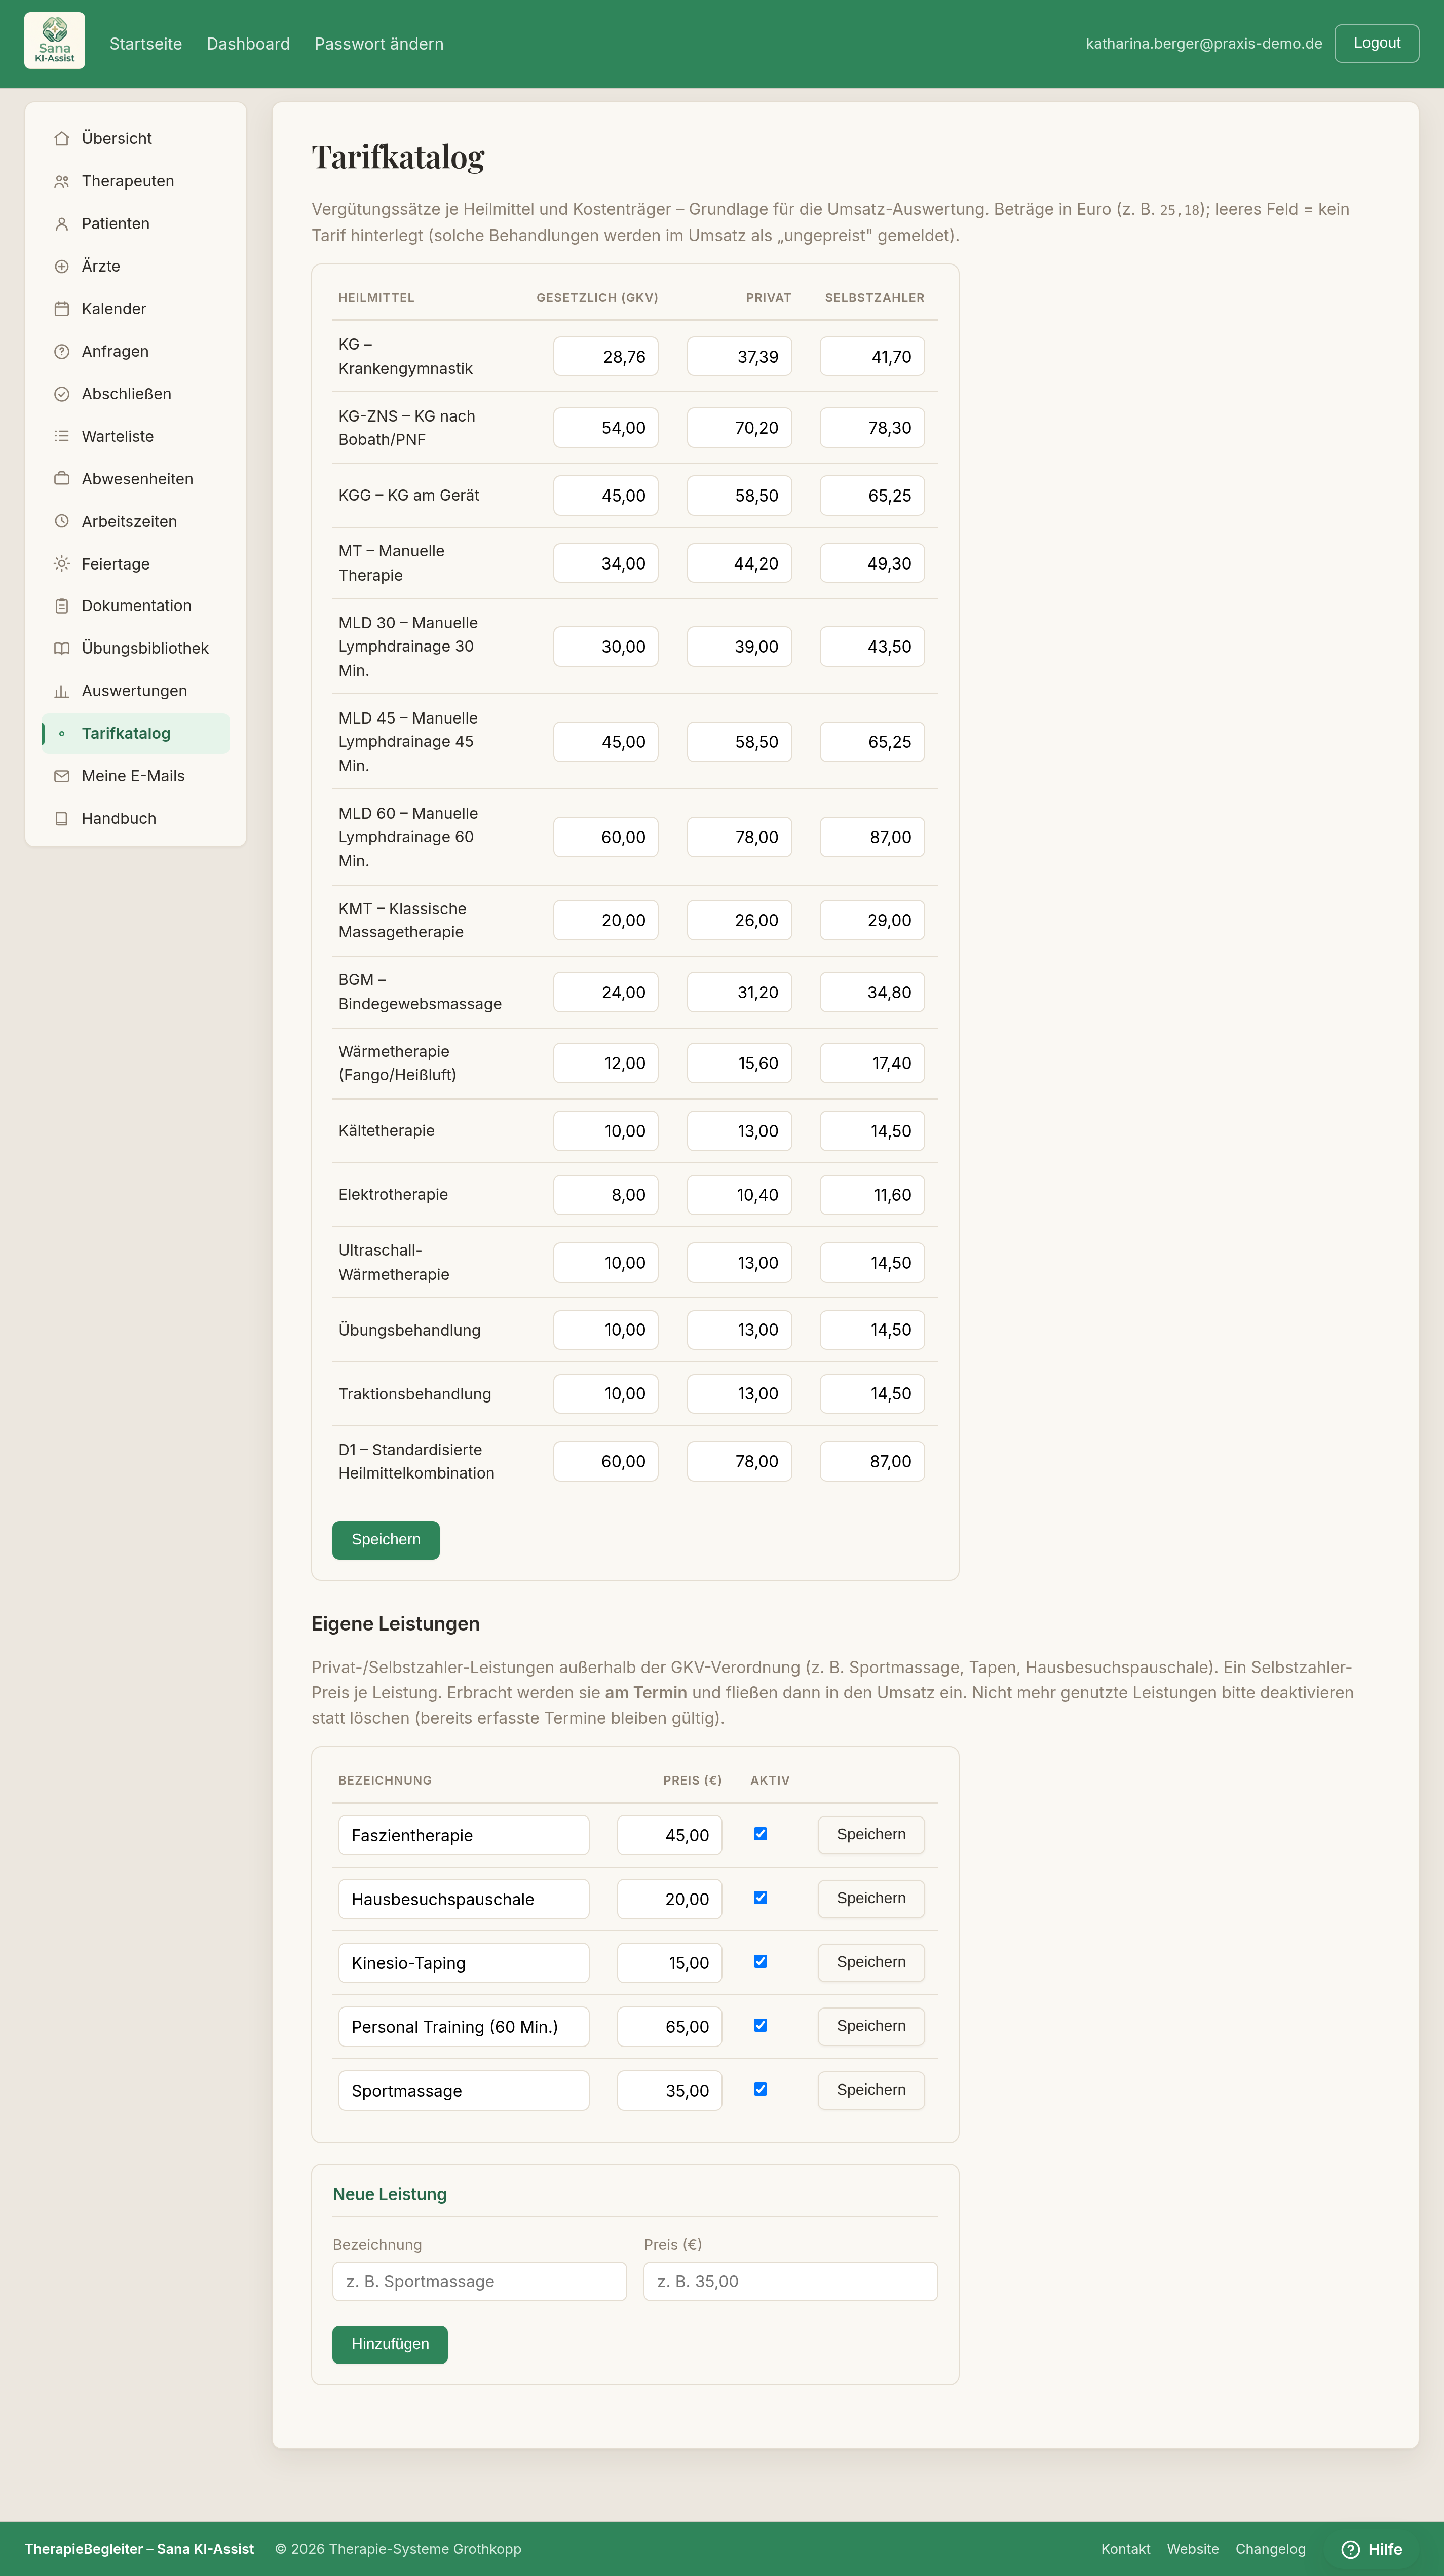Click the Auswertungen bar chart icon
1444x2576 pixels.
[x=62, y=691]
